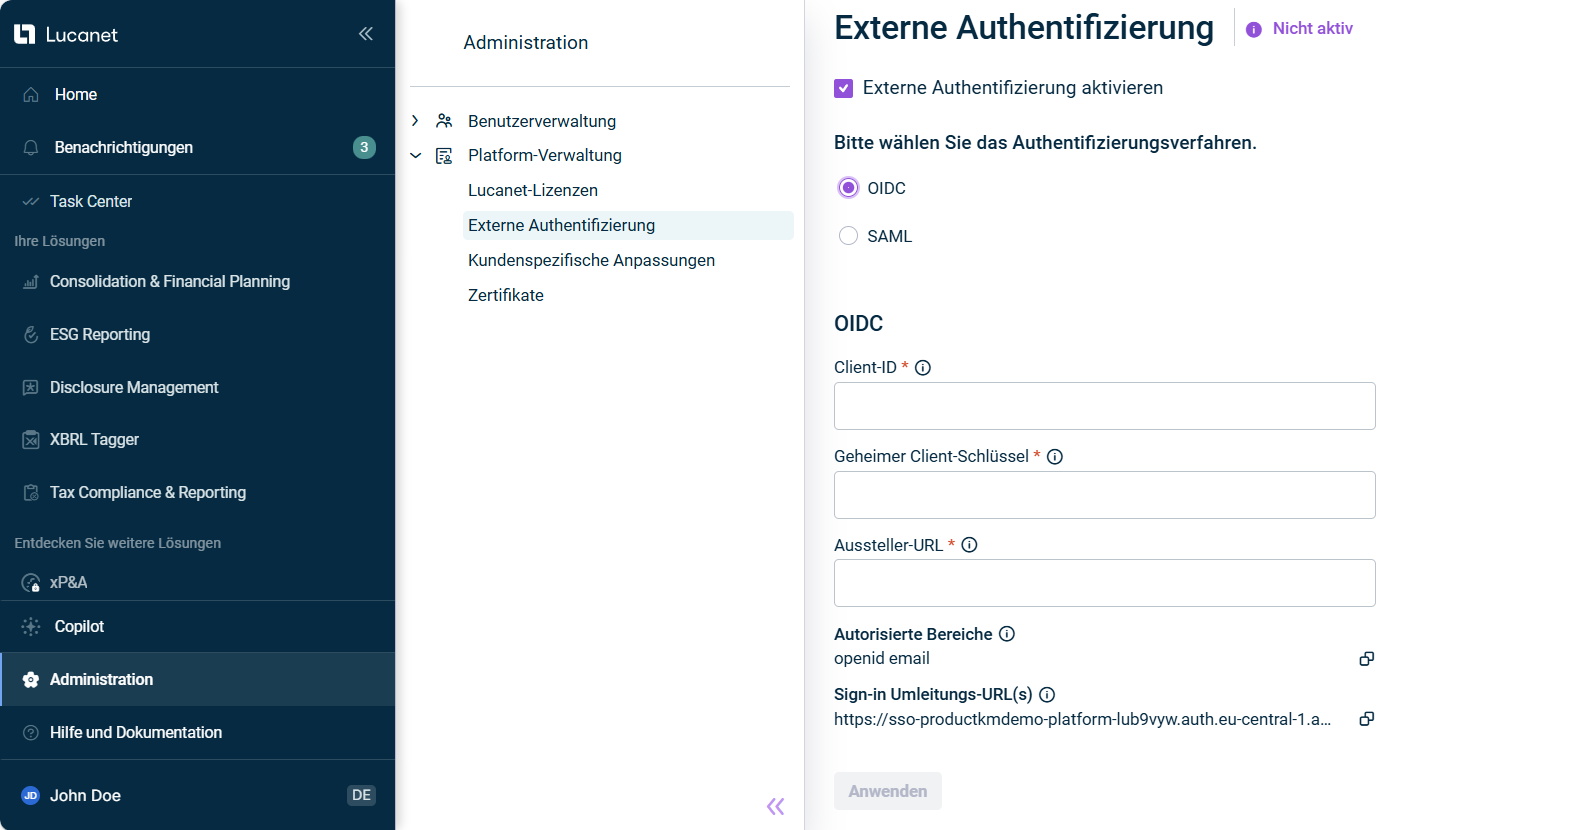The width and height of the screenshot is (1573, 830).
Task: Click the Lucanet logo icon
Action: (24, 35)
